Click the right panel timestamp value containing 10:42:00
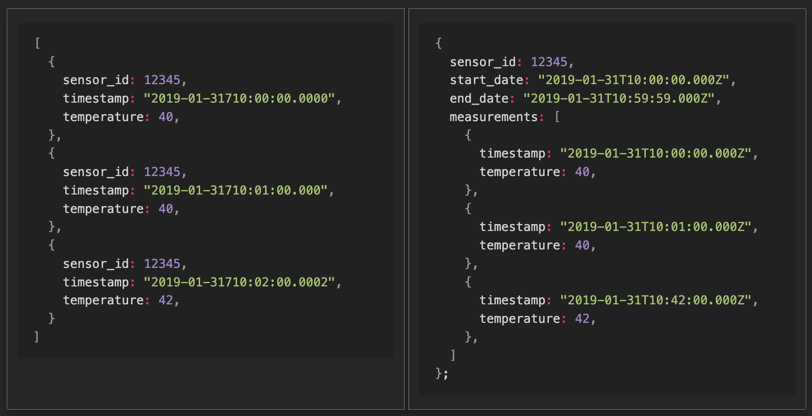Viewport: 812px width, 416px height. (x=658, y=300)
